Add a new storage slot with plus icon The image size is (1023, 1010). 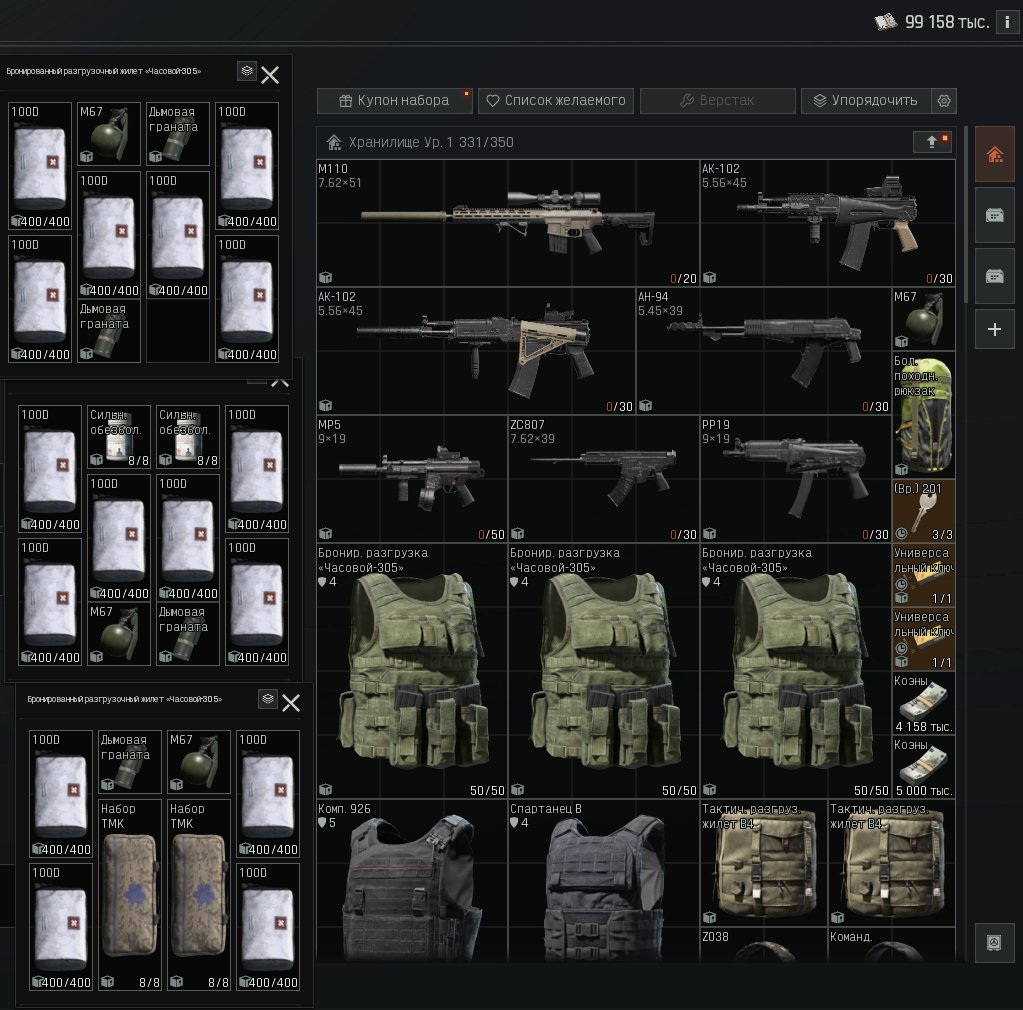(x=994, y=329)
